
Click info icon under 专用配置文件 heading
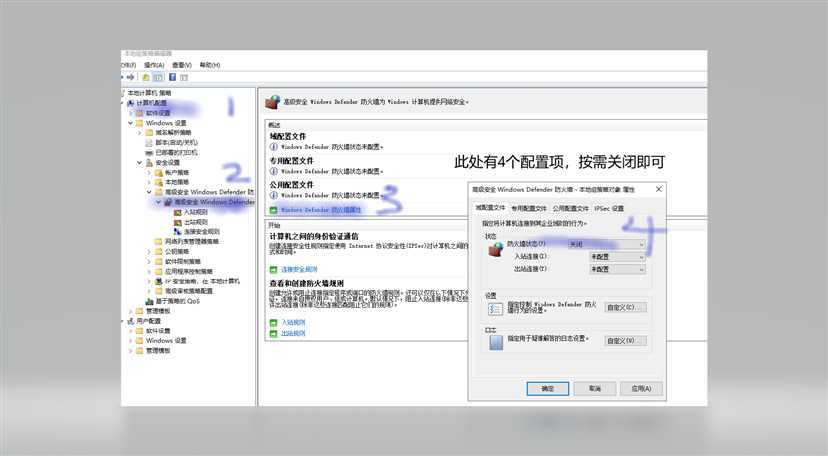[x=274, y=171]
